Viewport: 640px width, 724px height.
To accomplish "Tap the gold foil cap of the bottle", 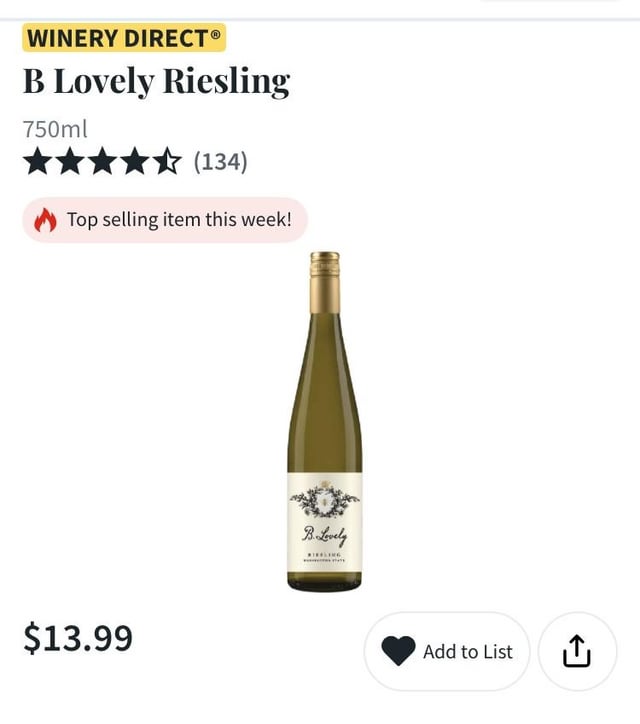I will 324,280.
